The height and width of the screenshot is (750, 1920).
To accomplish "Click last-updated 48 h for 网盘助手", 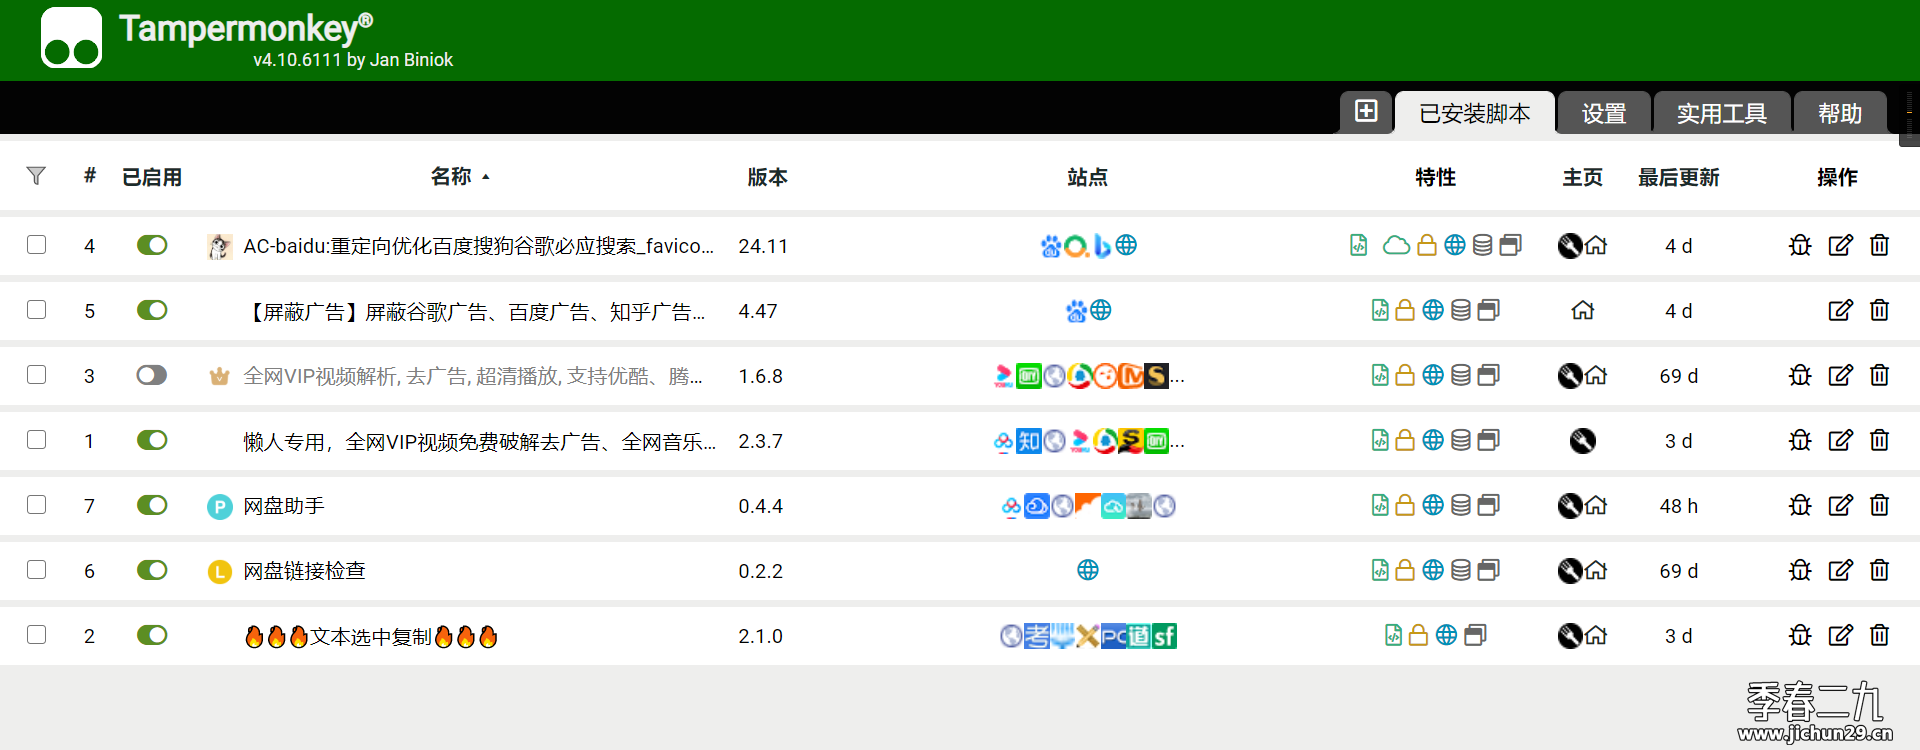I will click(x=1679, y=506).
